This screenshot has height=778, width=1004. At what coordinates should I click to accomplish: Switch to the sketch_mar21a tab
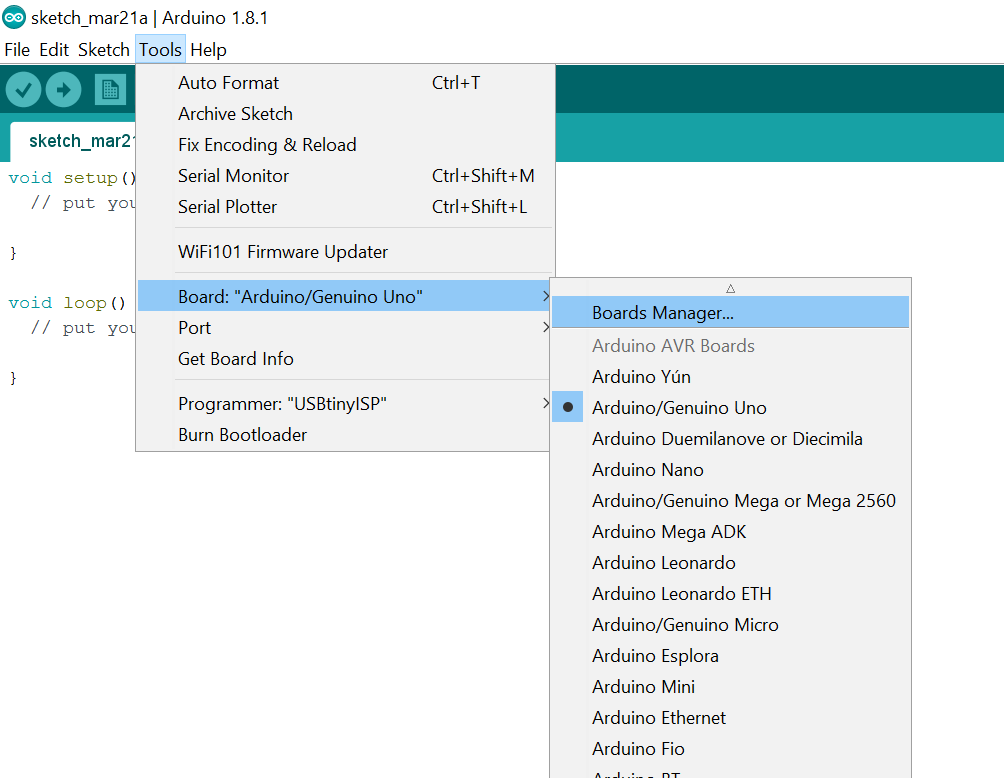(x=74, y=141)
